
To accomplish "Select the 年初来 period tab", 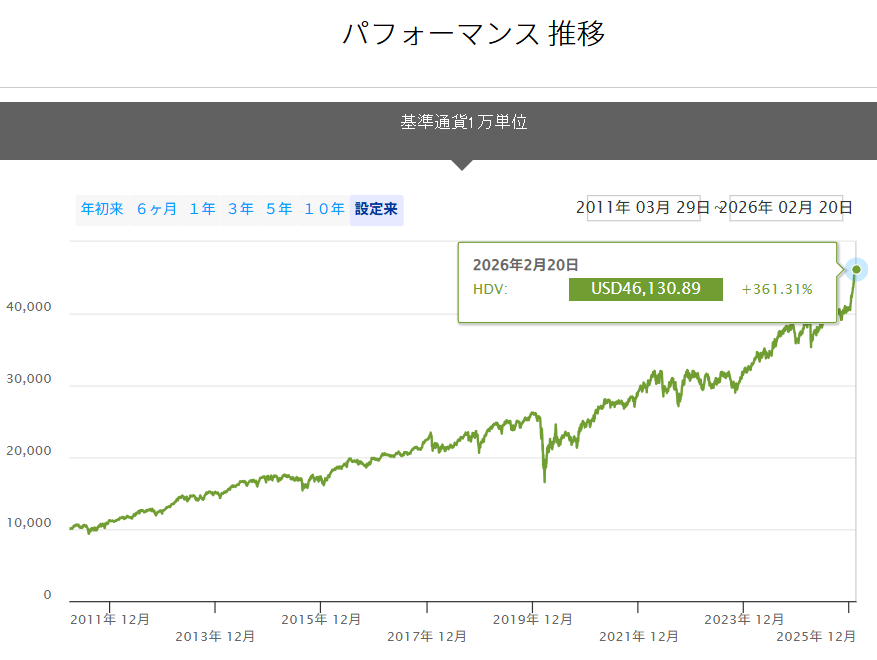I will 102,209.
